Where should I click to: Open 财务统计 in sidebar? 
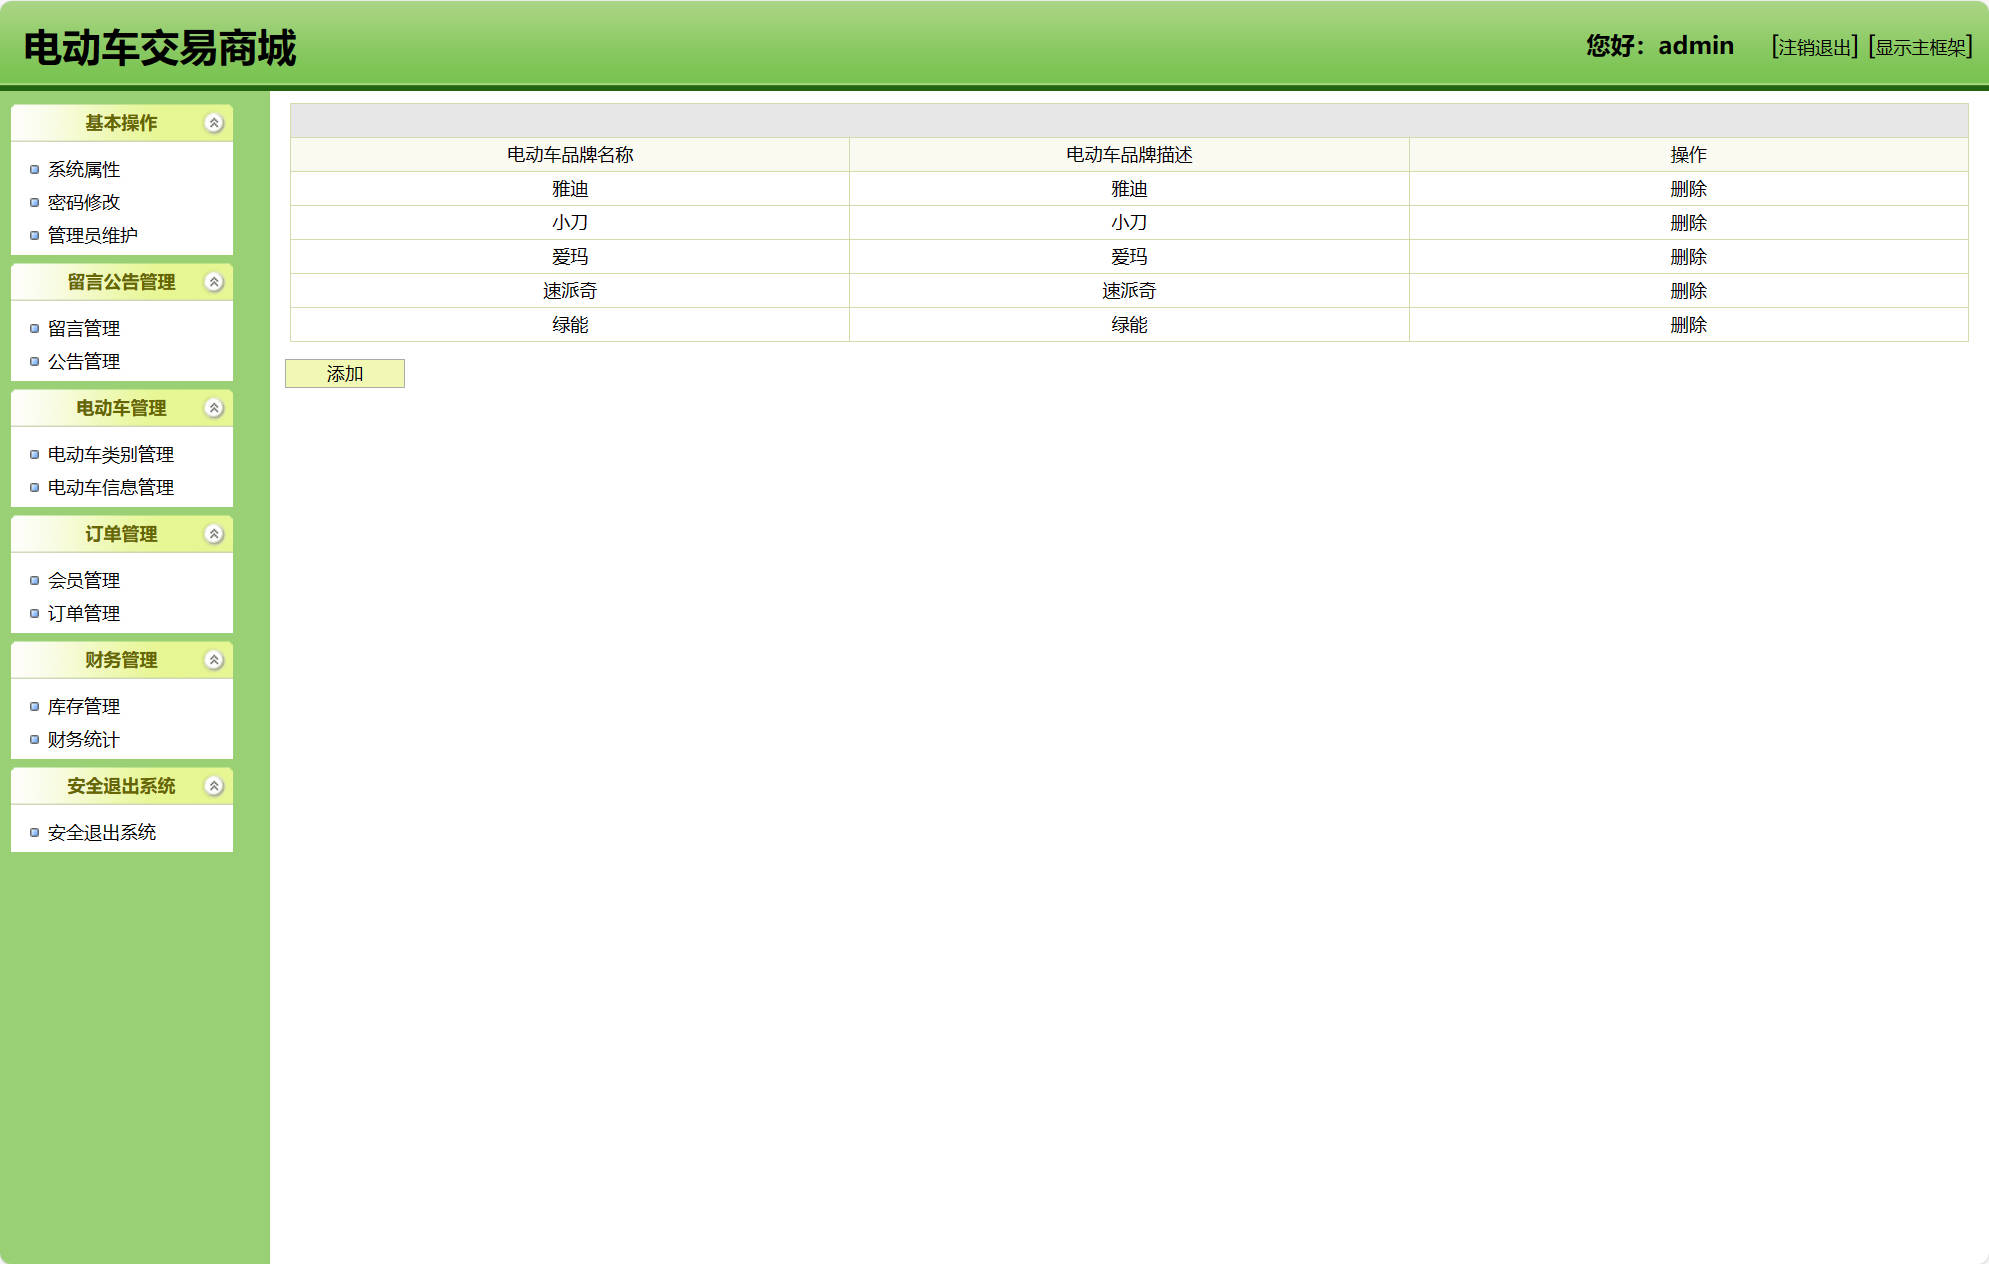click(x=84, y=740)
